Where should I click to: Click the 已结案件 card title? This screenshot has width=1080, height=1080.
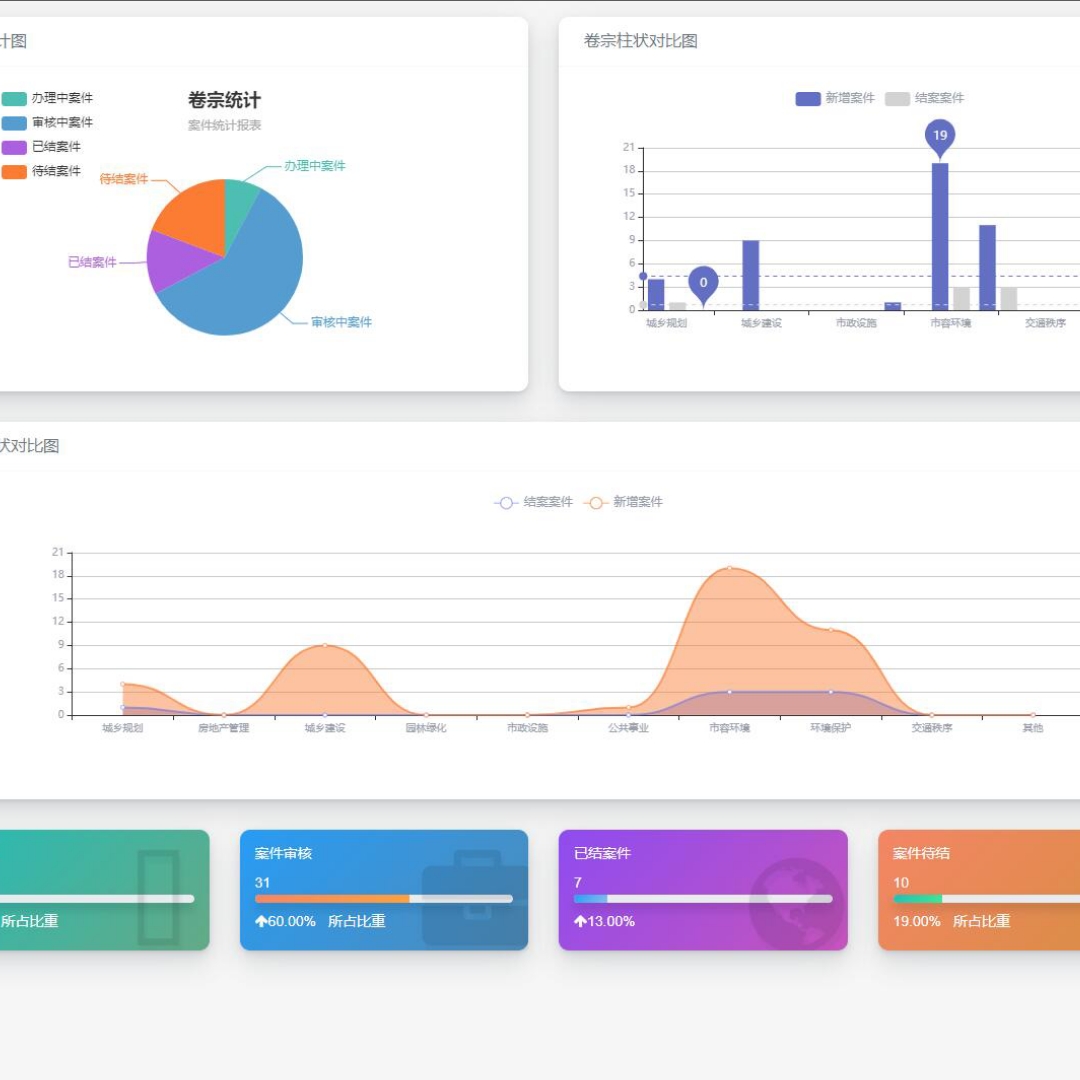pos(602,853)
